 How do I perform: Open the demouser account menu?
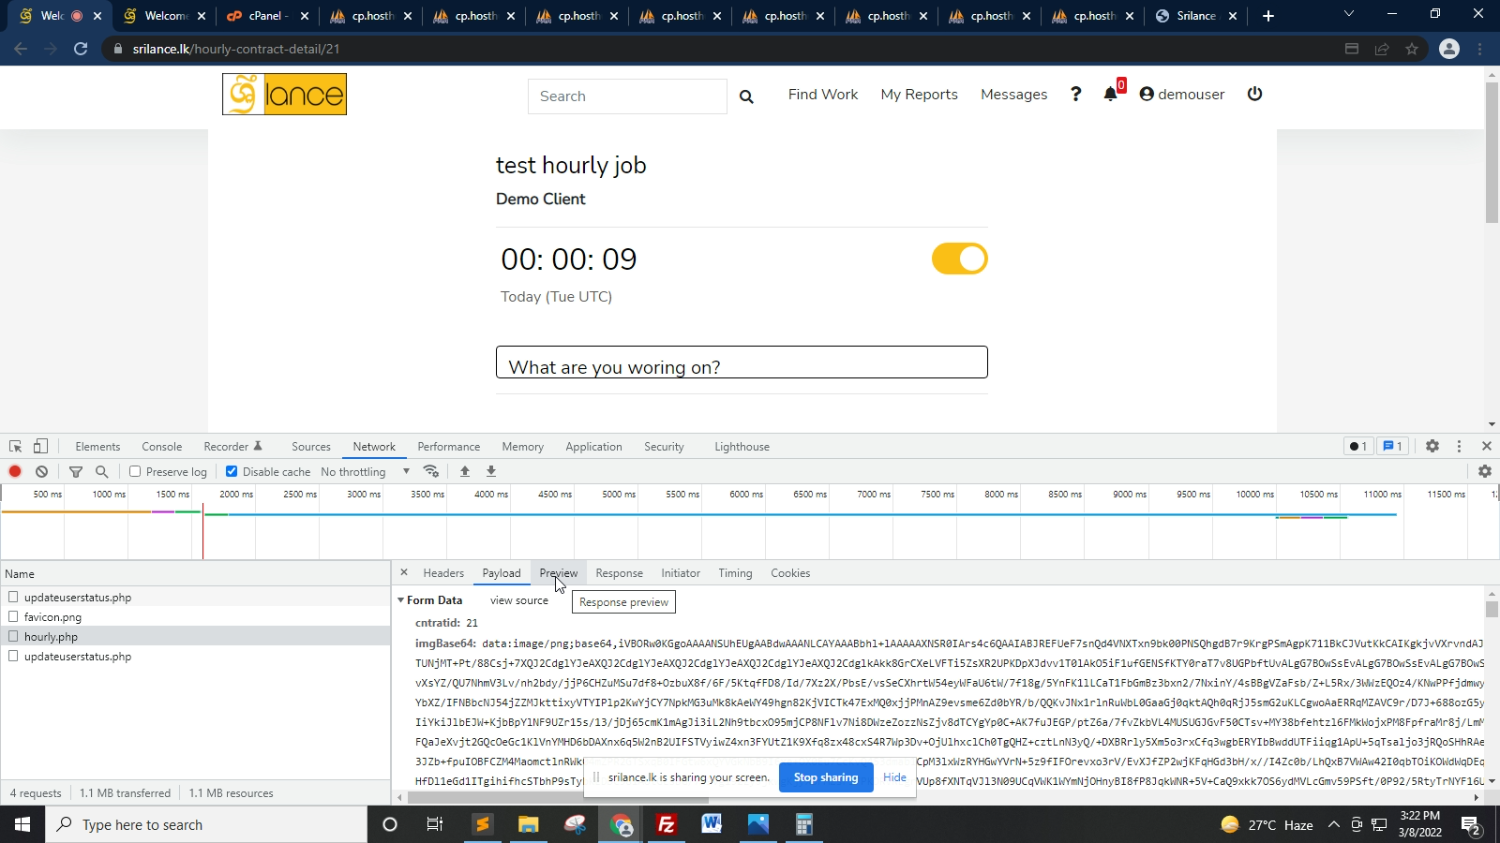1182,94
